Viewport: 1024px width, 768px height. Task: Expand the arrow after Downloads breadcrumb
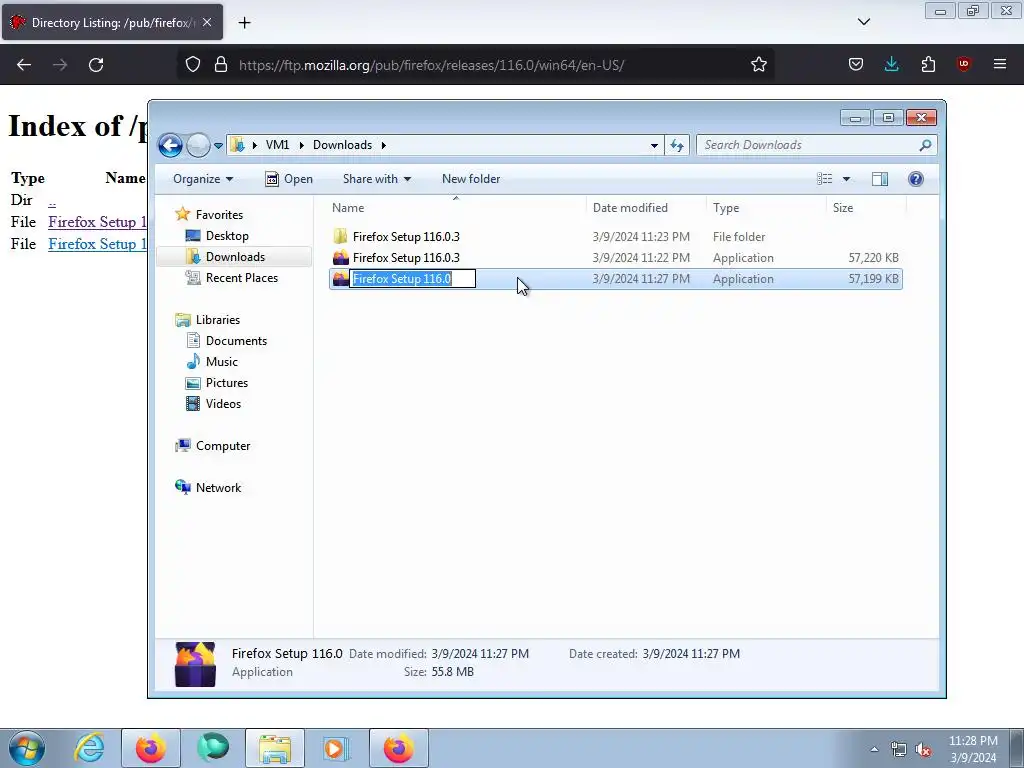(383, 145)
